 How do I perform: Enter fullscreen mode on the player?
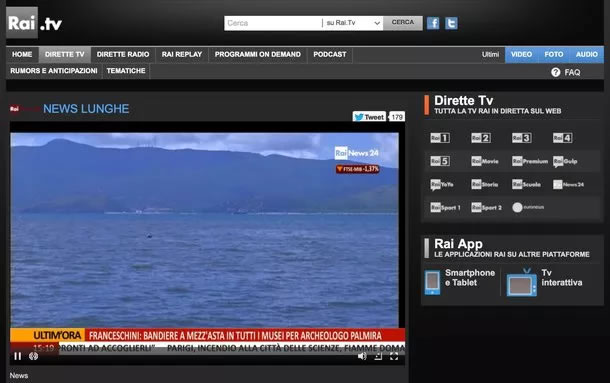tap(394, 357)
